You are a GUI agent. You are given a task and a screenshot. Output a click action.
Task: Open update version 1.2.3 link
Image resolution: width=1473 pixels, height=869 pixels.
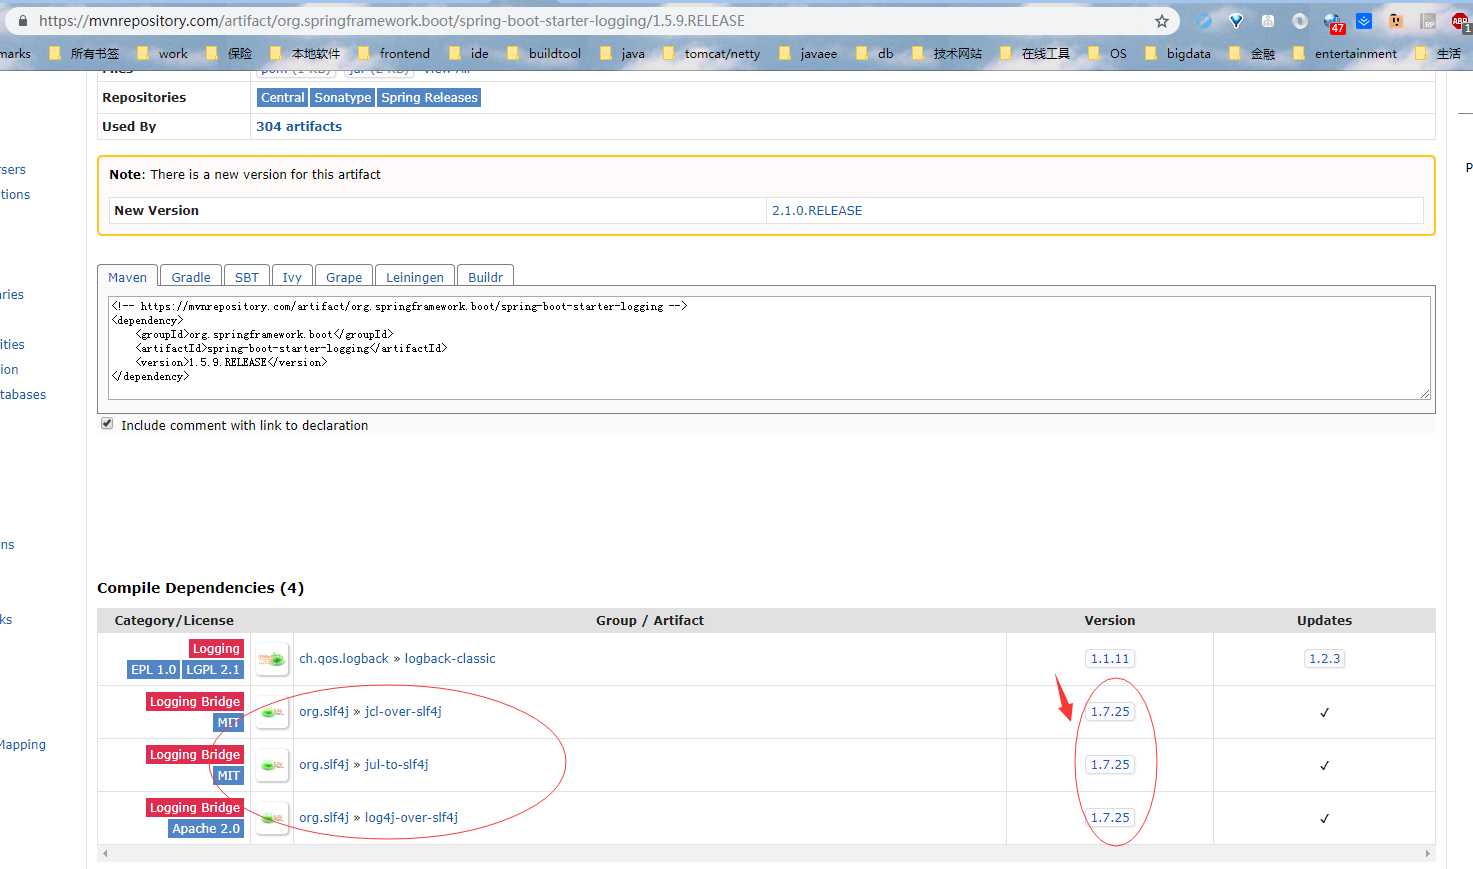(1324, 659)
